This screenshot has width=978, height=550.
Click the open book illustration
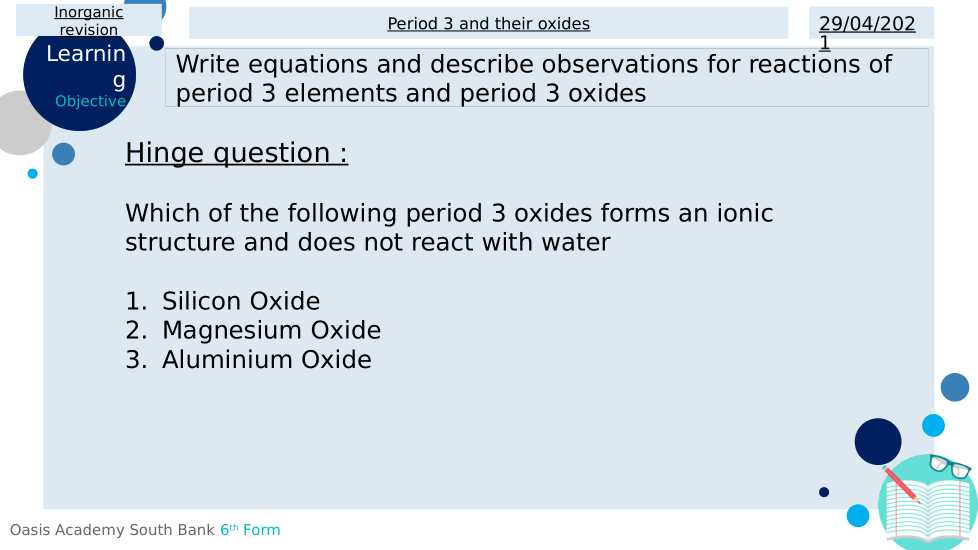click(x=928, y=512)
